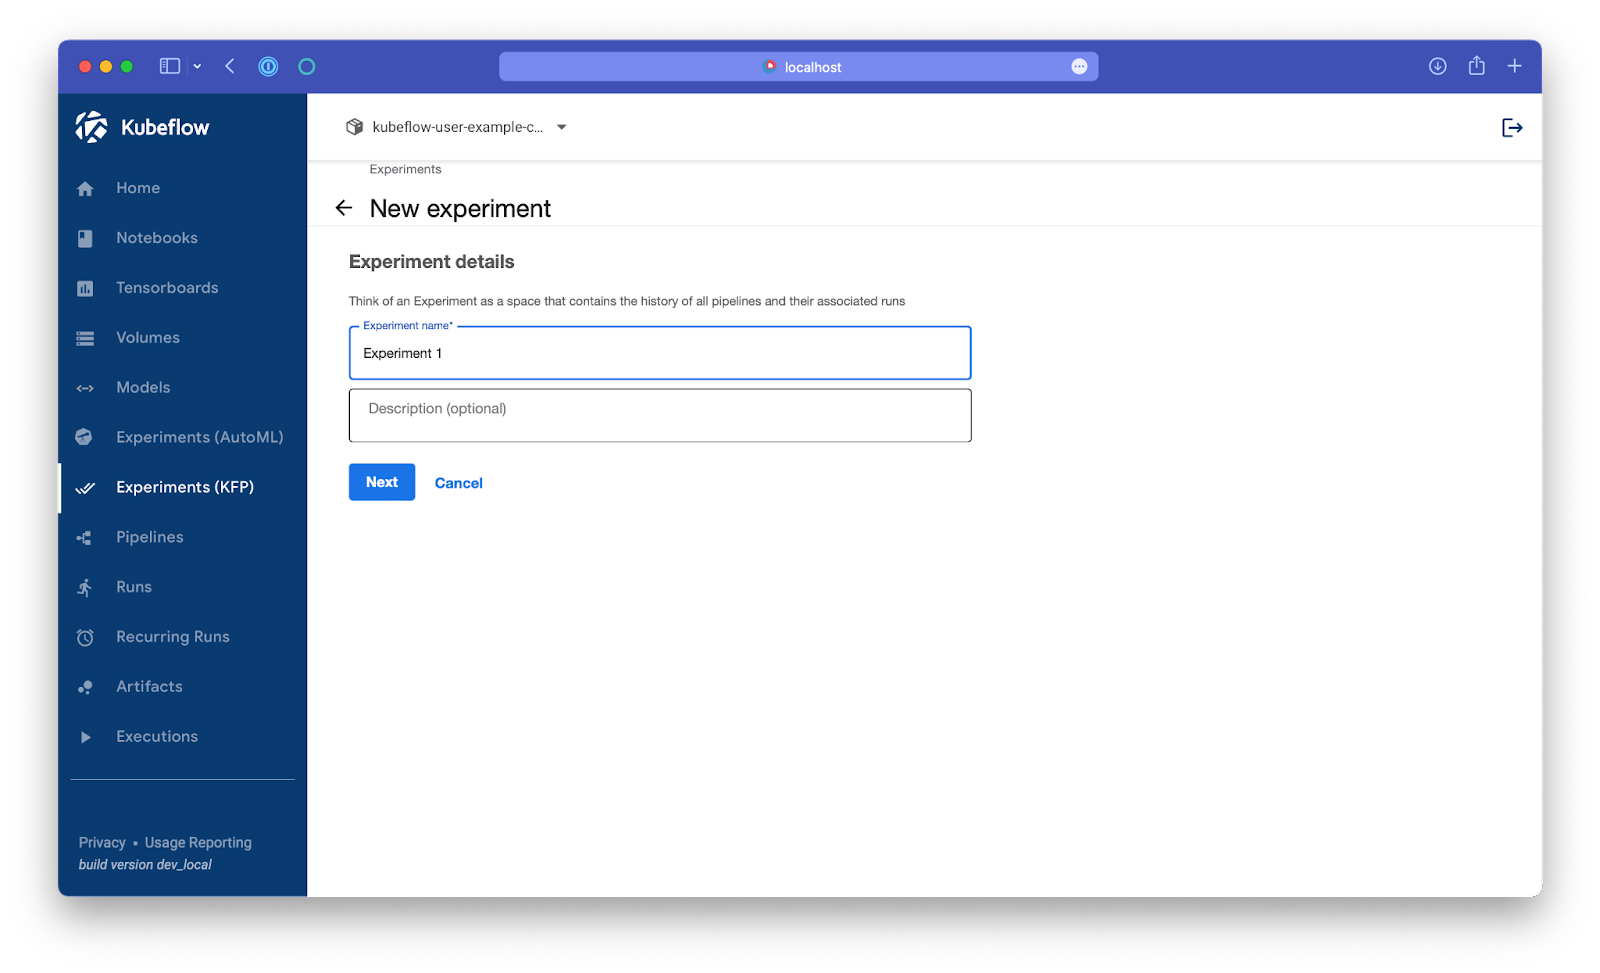The height and width of the screenshot is (973, 1600).
Task: Click the Pipelines node icon
Action: coord(85,538)
